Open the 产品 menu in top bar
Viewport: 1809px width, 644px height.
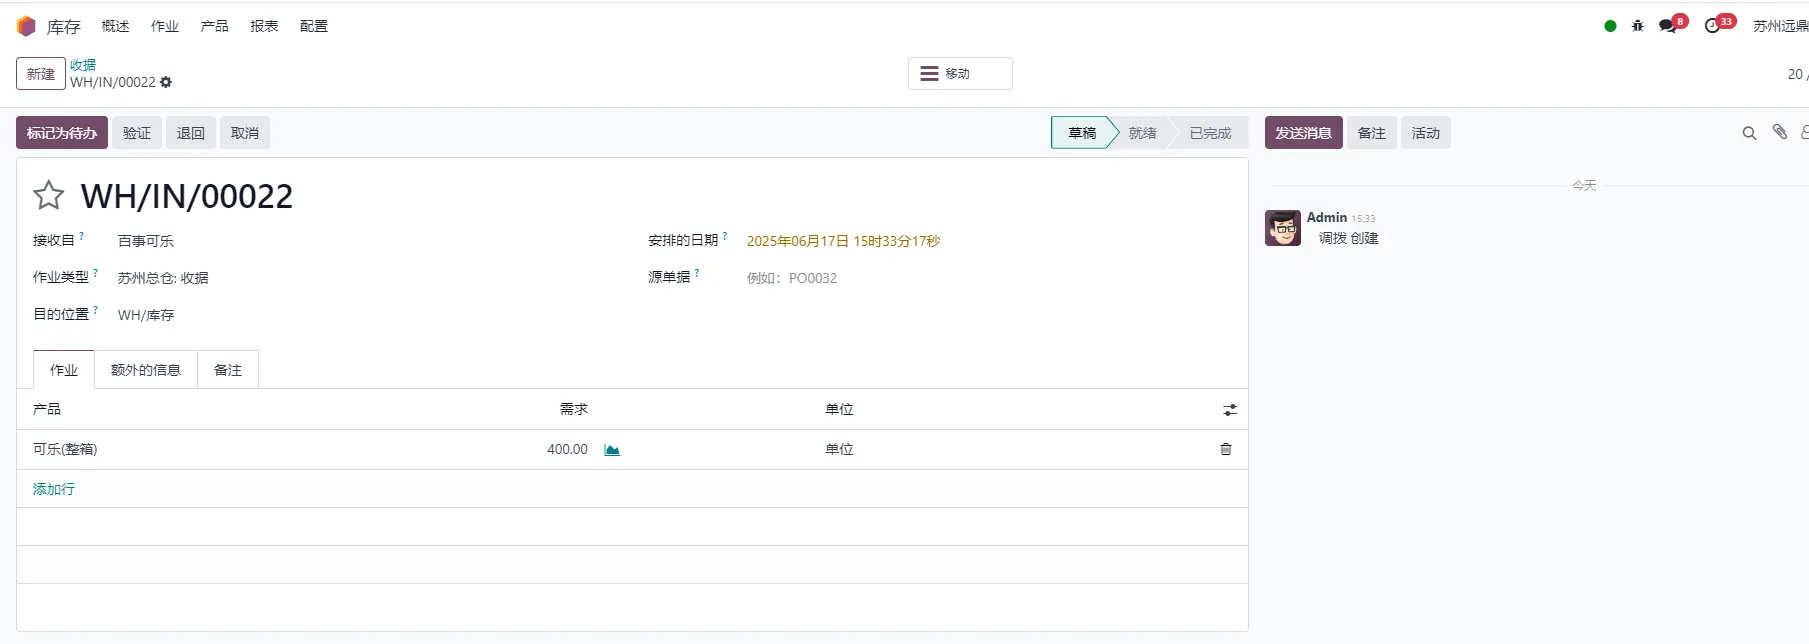214,26
